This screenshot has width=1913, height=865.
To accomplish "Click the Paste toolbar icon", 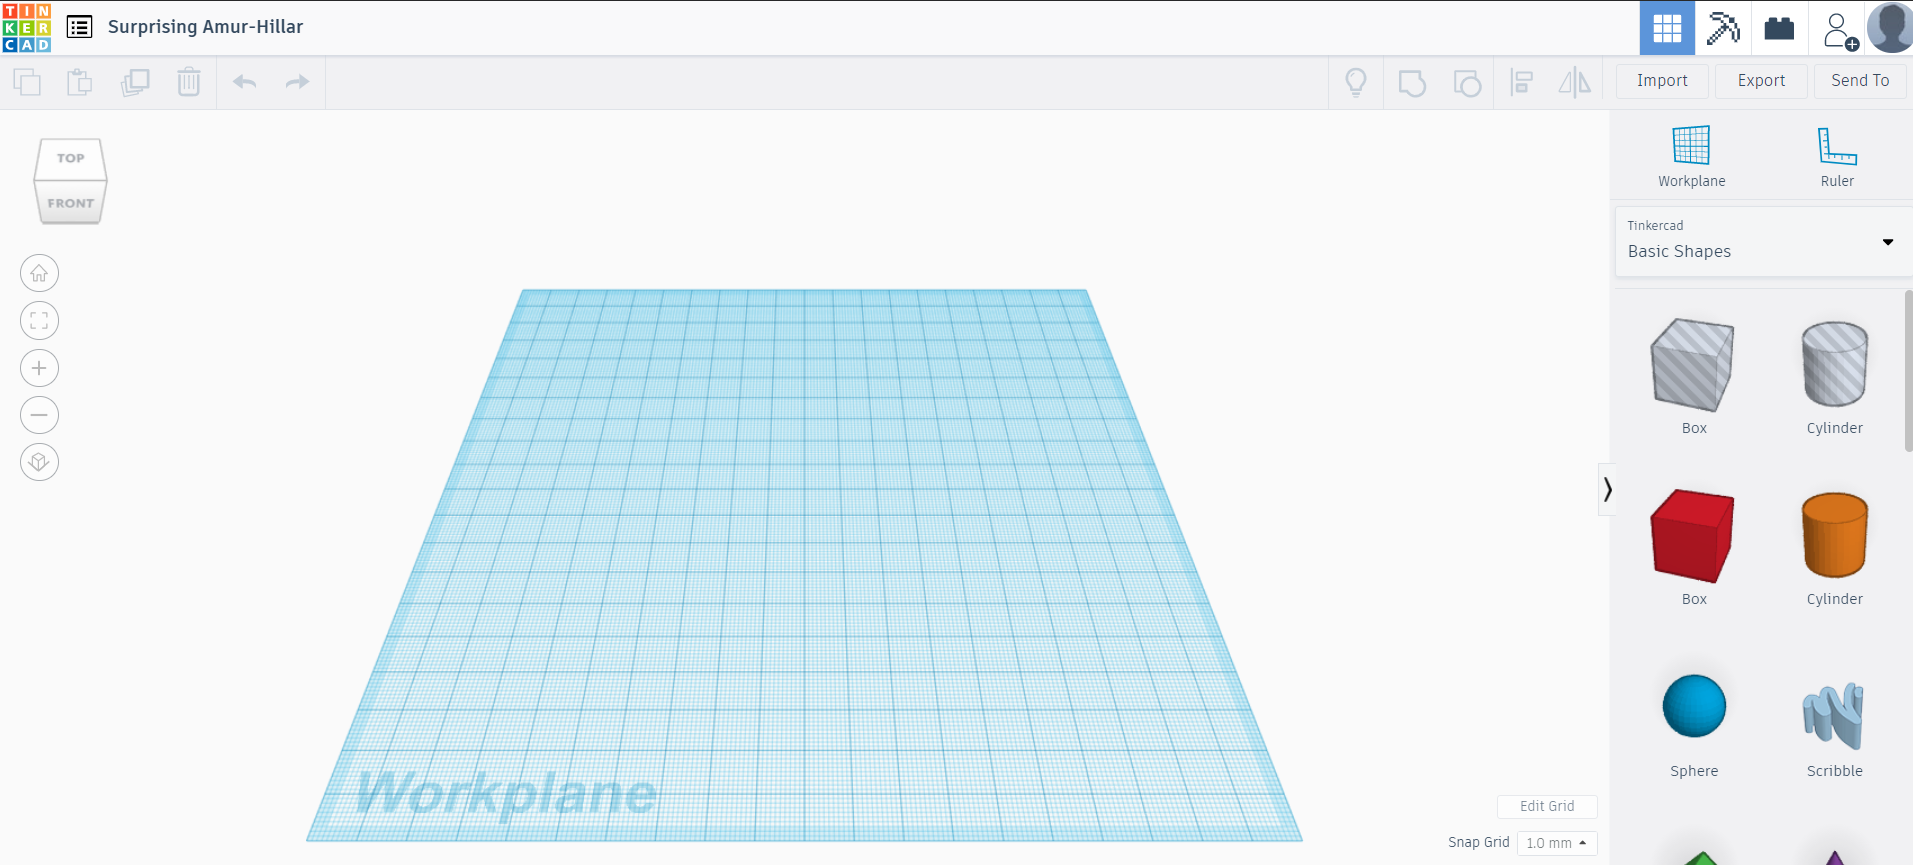I will (x=80, y=82).
